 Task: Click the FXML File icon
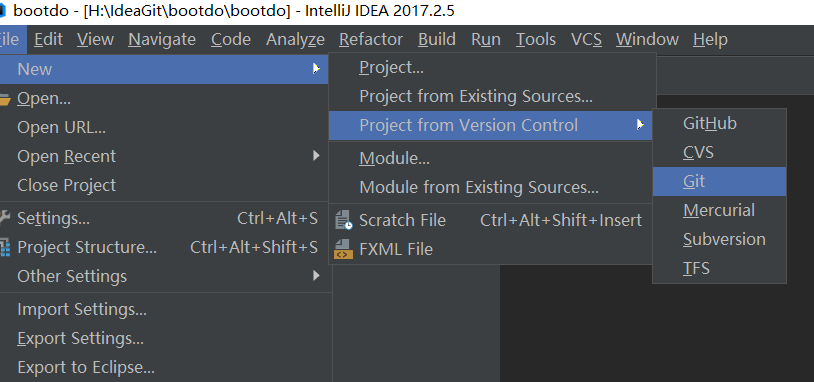(x=343, y=249)
